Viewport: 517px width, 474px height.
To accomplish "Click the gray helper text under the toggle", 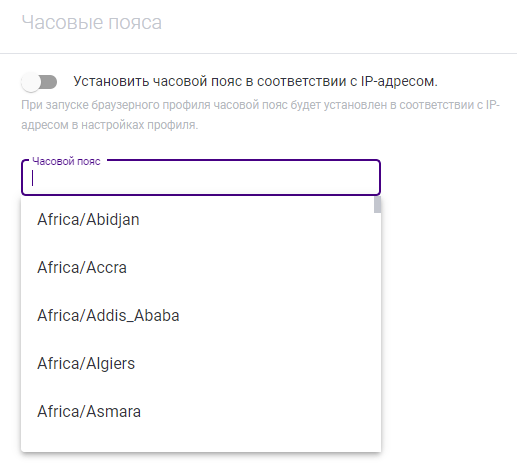I will pos(260,115).
